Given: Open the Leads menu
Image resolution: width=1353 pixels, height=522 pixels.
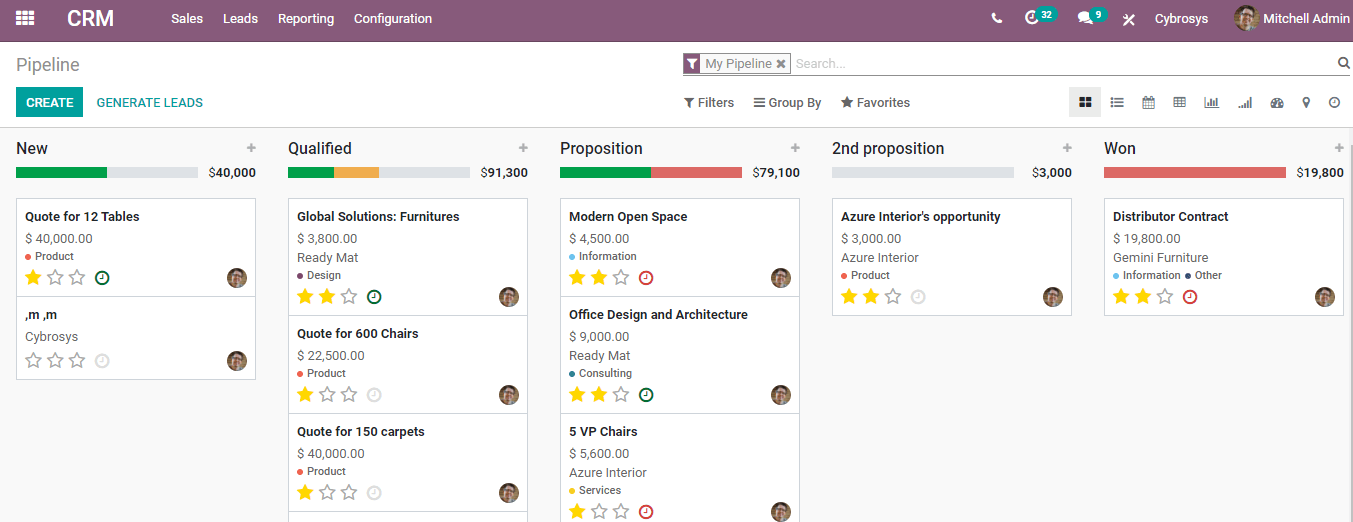Looking at the screenshot, I should coord(240,18).
